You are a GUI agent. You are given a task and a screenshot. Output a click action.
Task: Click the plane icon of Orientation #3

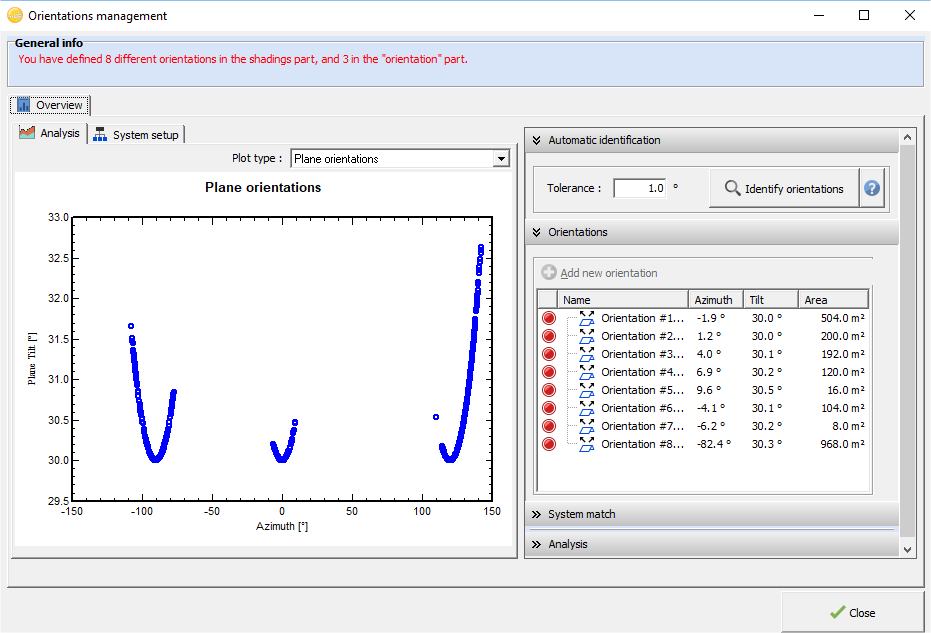(x=587, y=355)
